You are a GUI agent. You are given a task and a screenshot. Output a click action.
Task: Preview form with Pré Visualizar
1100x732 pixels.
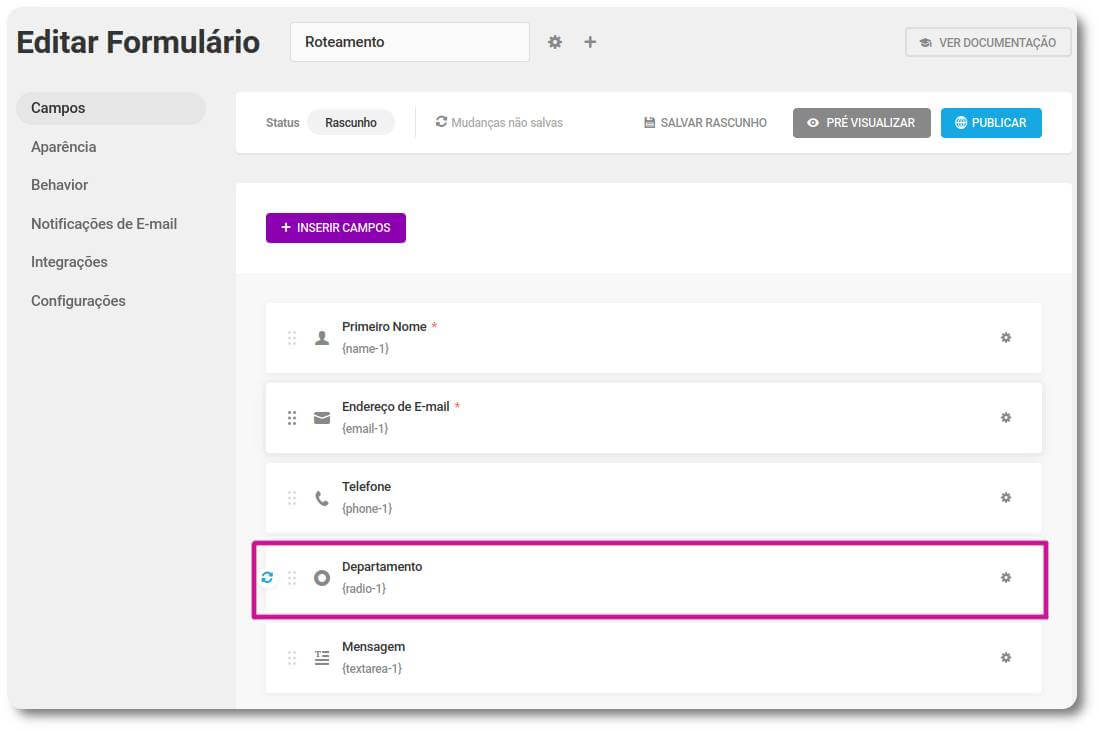point(861,123)
